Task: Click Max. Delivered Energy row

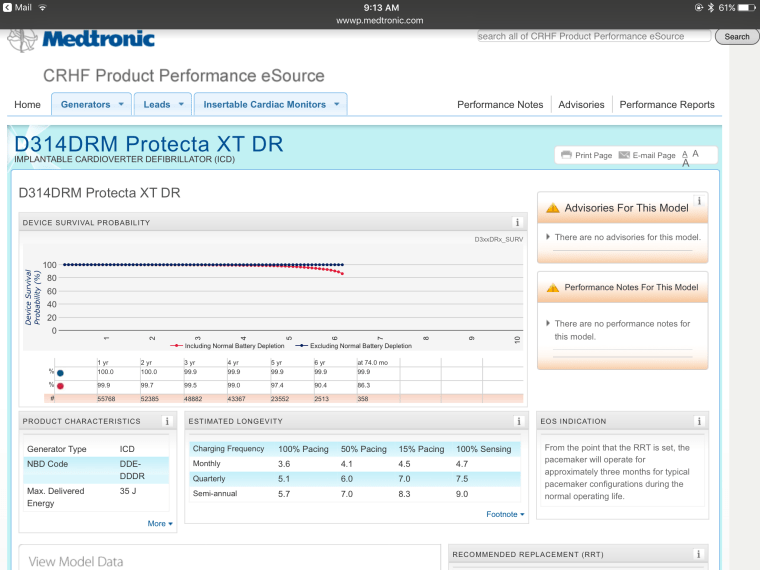Action: coord(96,497)
